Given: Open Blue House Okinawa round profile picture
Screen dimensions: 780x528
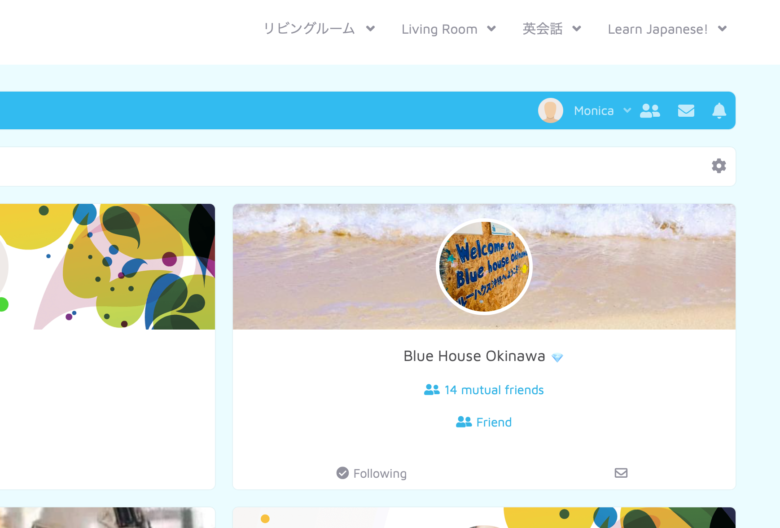Looking at the screenshot, I should point(484,267).
